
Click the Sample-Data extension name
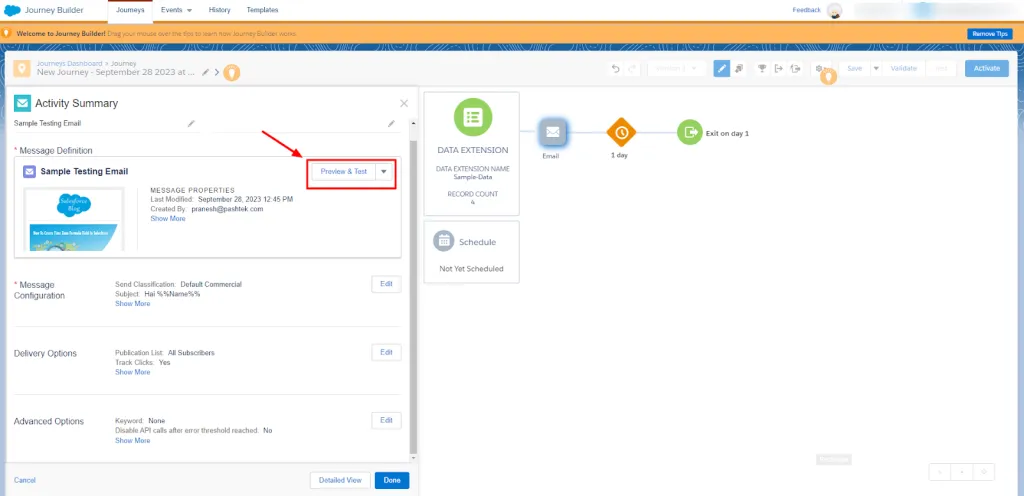(472, 176)
